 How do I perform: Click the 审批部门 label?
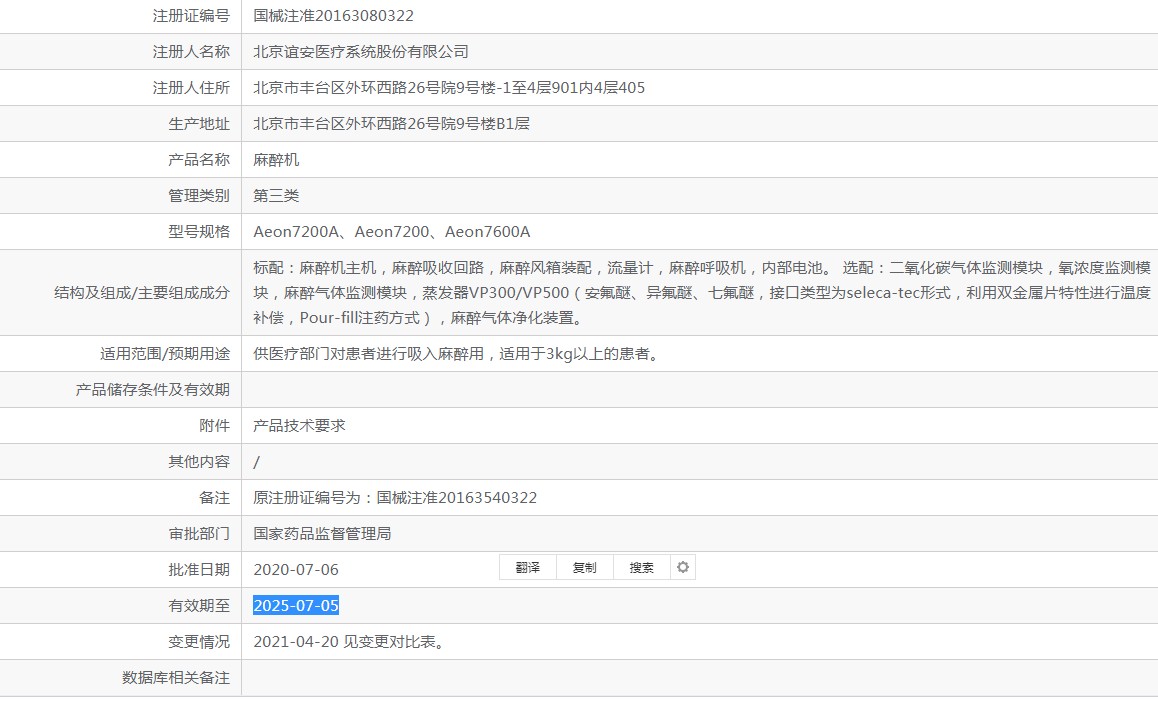pos(199,533)
